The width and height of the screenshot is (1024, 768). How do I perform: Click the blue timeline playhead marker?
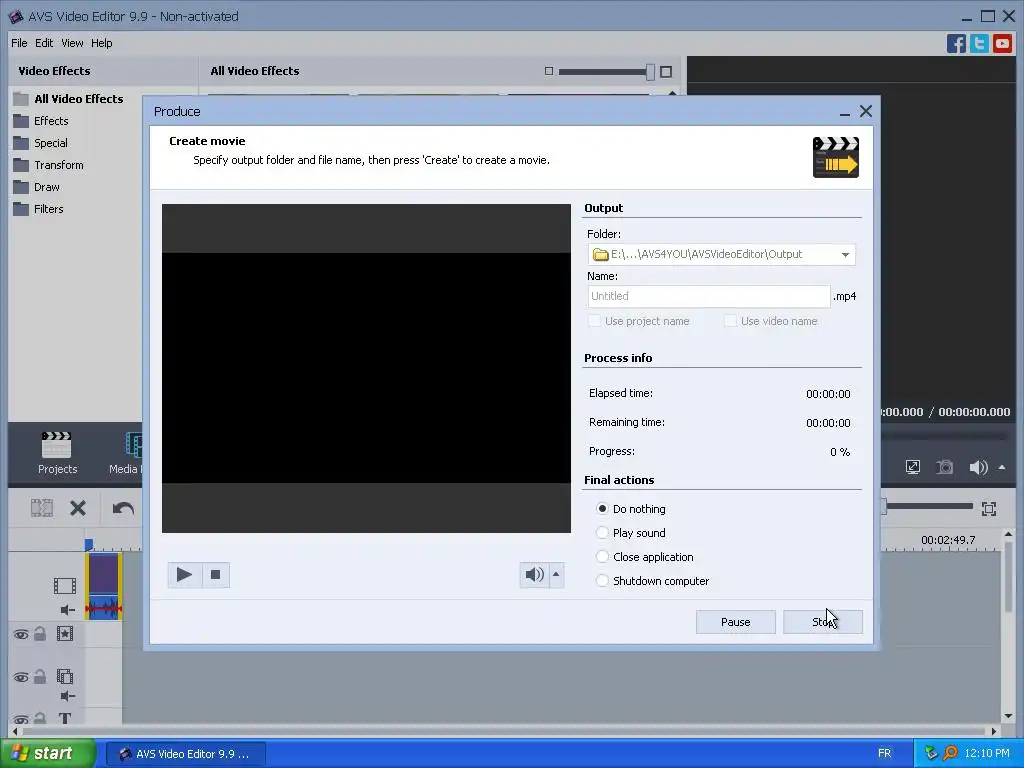(89, 545)
